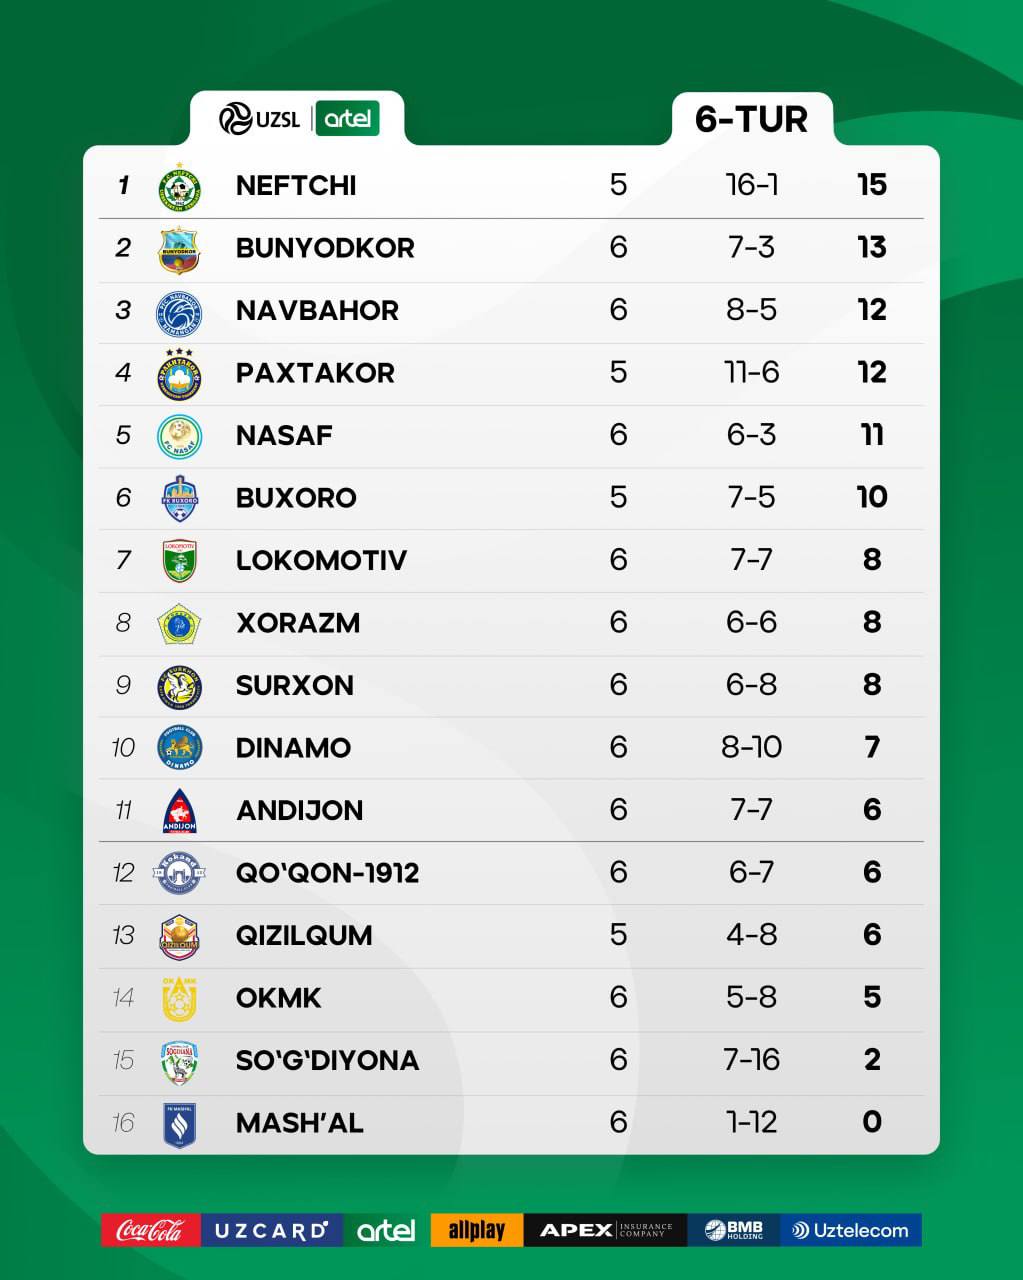Select the UZSL Artel header tab
The width and height of the screenshot is (1023, 1280).
tap(298, 119)
